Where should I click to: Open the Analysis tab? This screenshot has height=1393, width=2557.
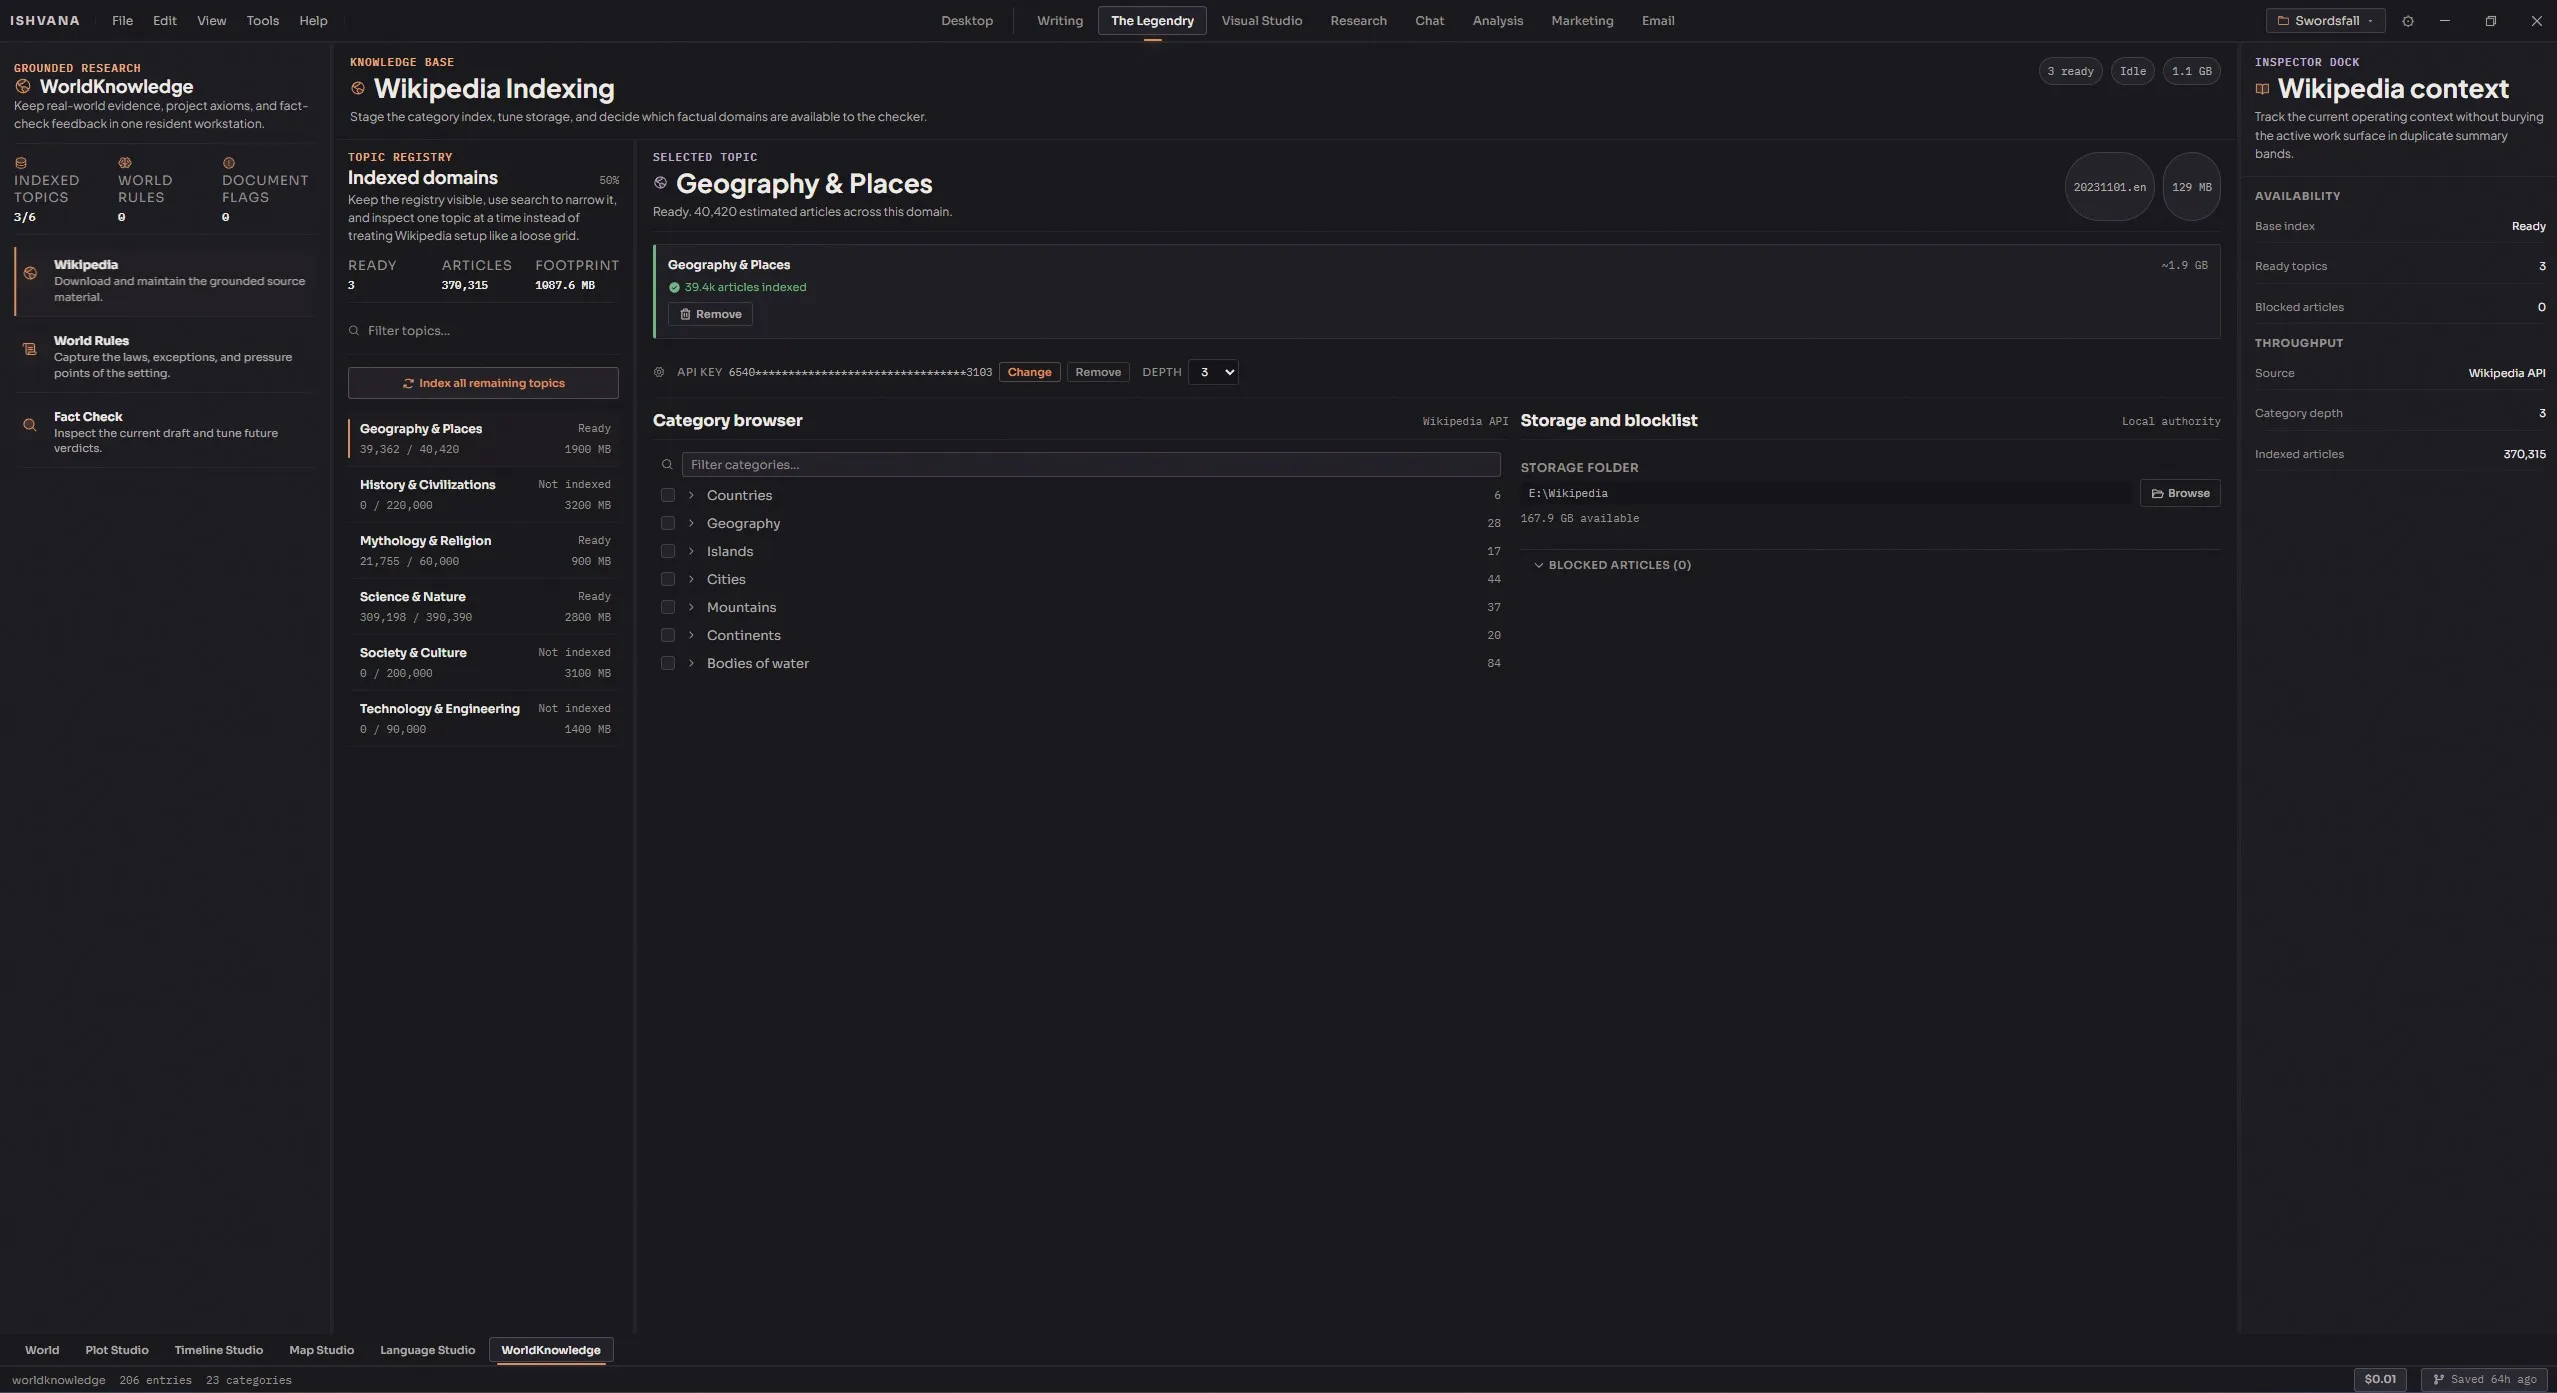point(1497,21)
